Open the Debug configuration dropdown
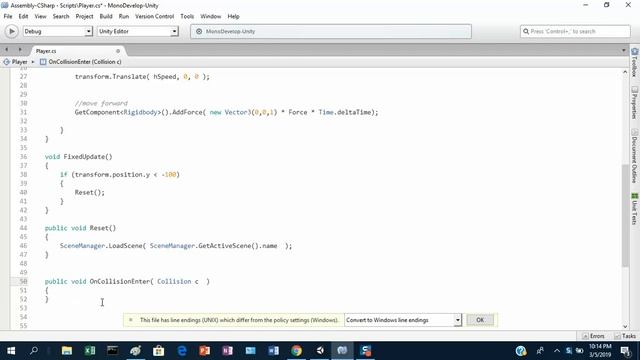 pyautogui.click(x=57, y=31)
